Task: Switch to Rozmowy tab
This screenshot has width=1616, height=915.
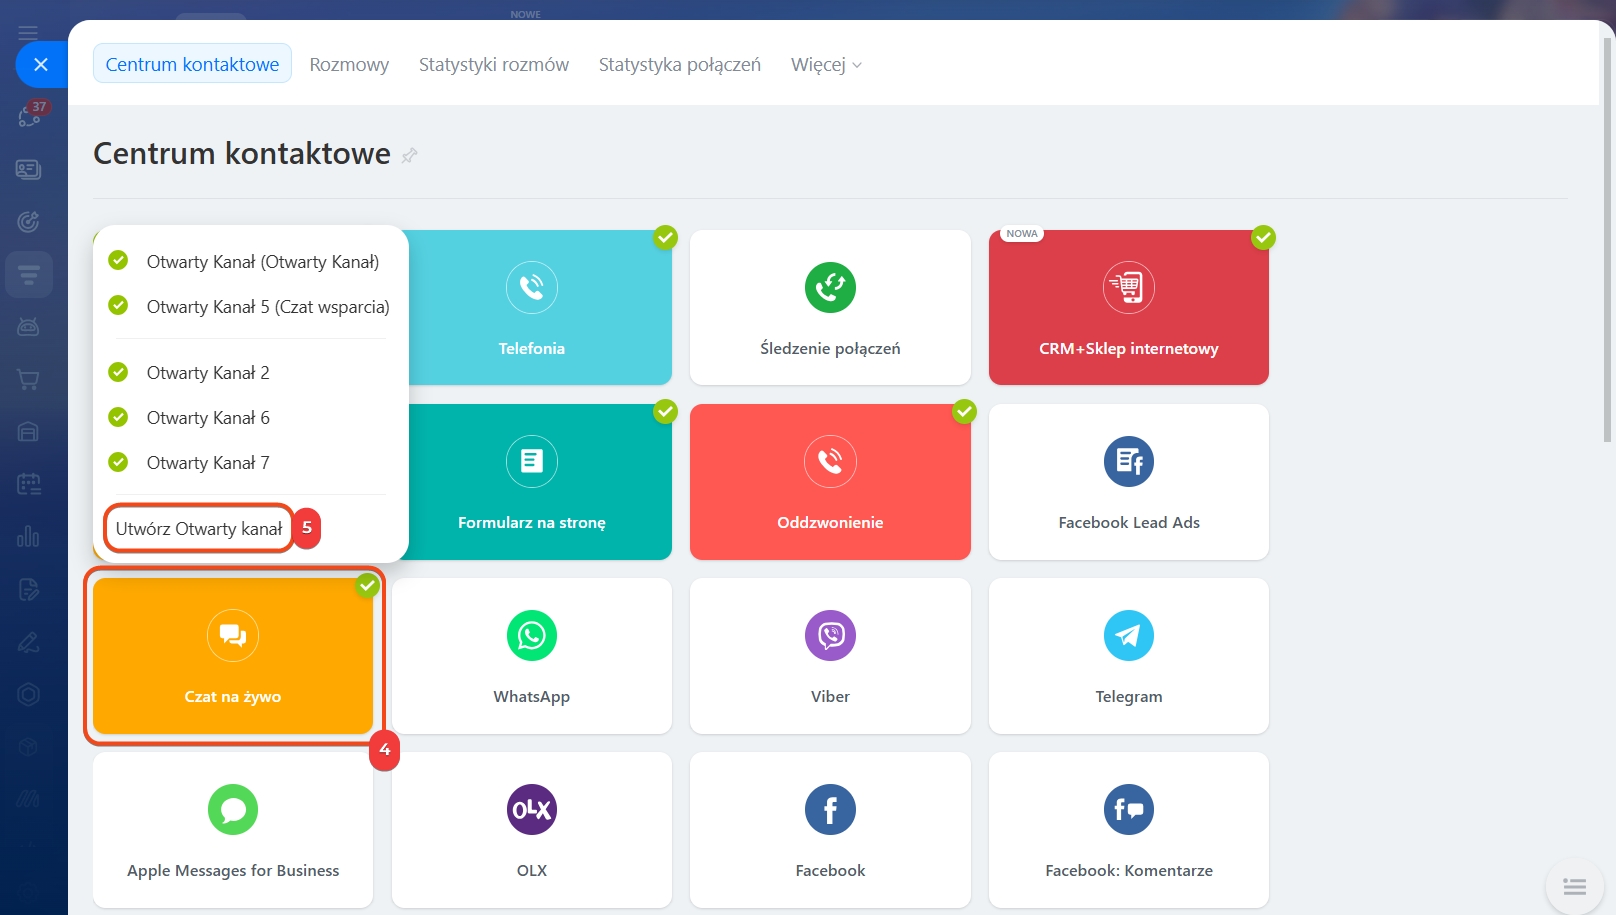Action: [349, 64]
